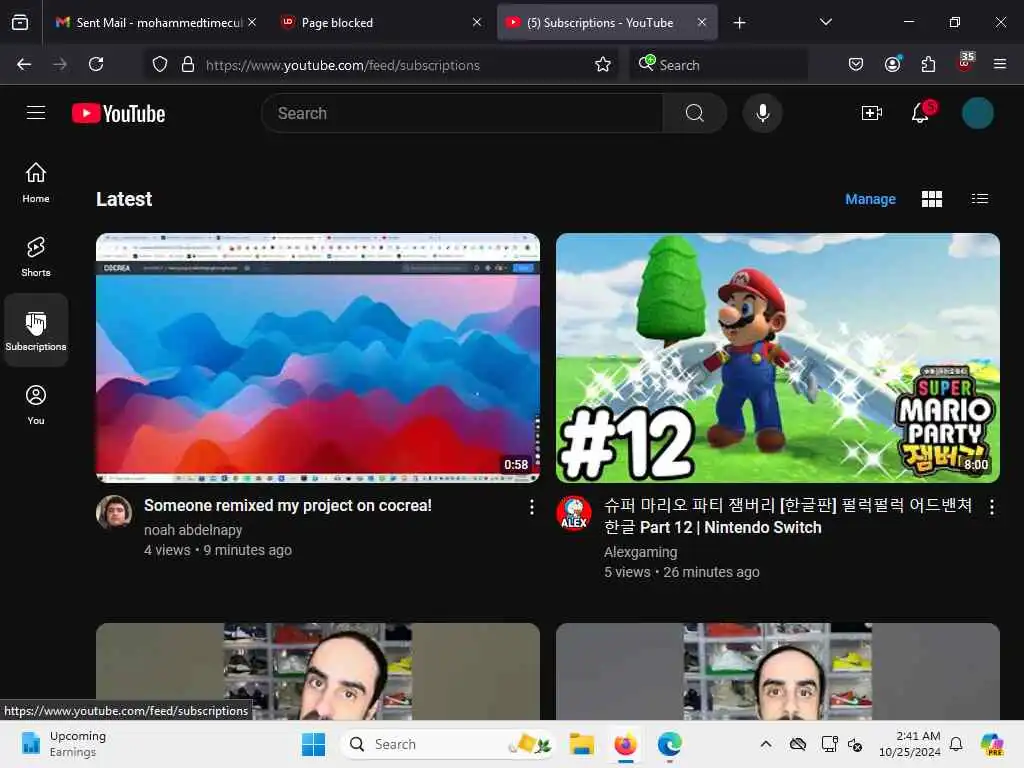Click the YouTube logo

(118, 114)
